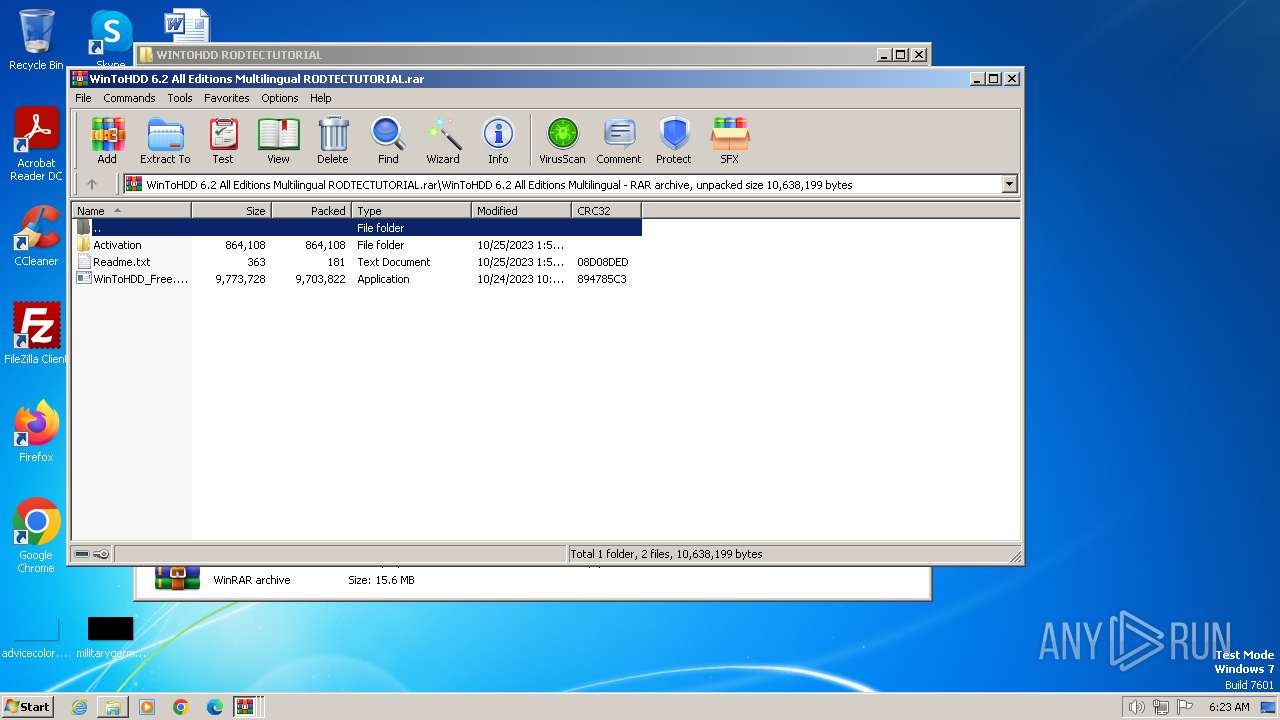Expand the archive path dropdown

(1009, 184)
